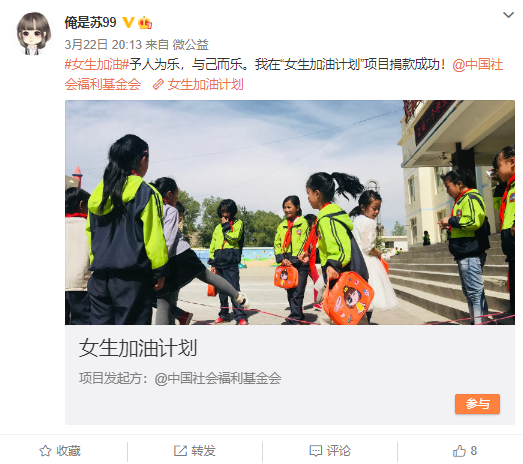The height and width of the screenshot is (464, 523).
Task: Open the 3月22日 20:13 timestamp link
Action: [x=103, y=45]
